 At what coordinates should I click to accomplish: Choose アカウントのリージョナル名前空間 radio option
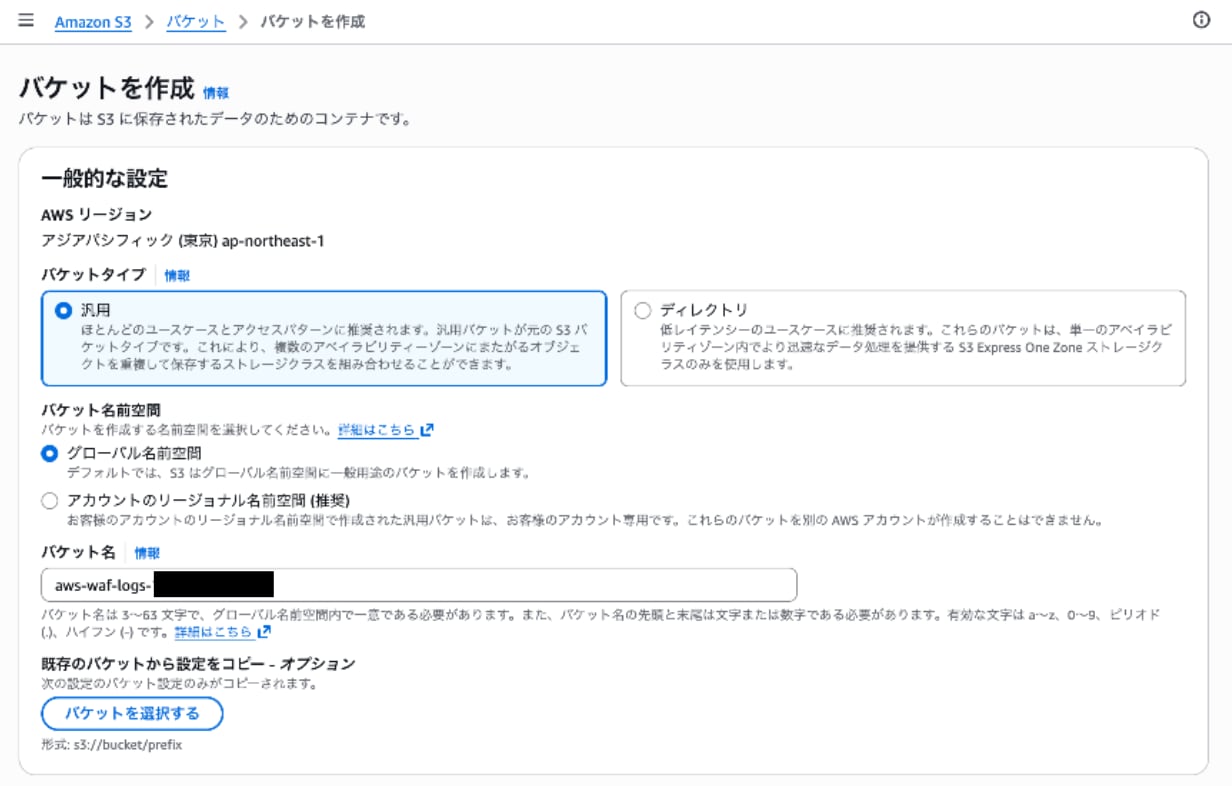coord(50,500)
